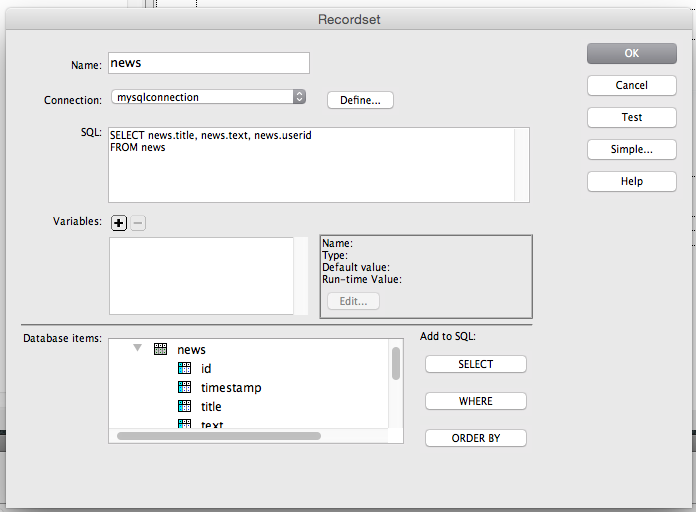Select the news table row
Image resolution: width=696 pixels, height=512 pixels.
(x=249, y=349)
